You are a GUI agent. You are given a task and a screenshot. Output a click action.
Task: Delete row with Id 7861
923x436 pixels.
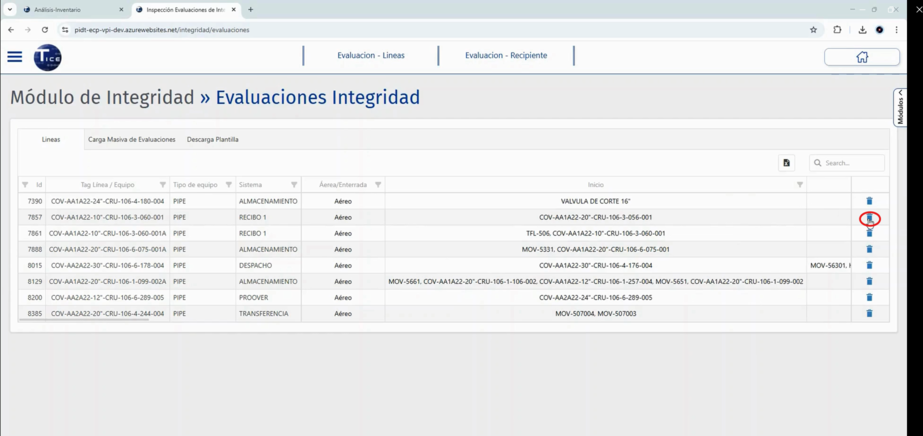pyautogui.click(x=869, y=233)
